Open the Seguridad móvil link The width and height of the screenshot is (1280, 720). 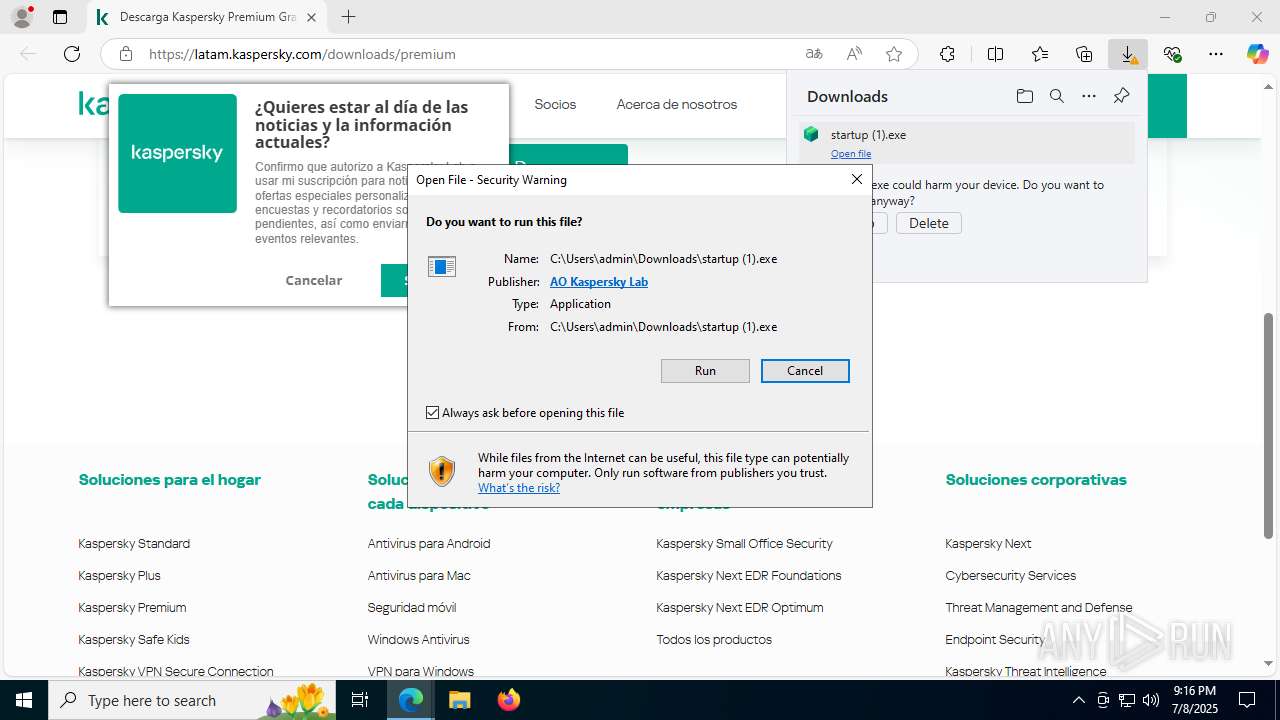pyautogui.click(x=412, y=607)
